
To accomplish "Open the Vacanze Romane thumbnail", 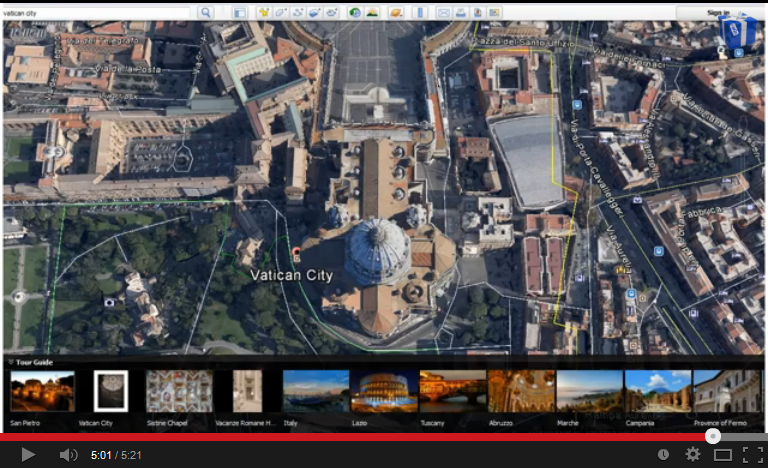I will pyautogui.click(x=247, y=391).
